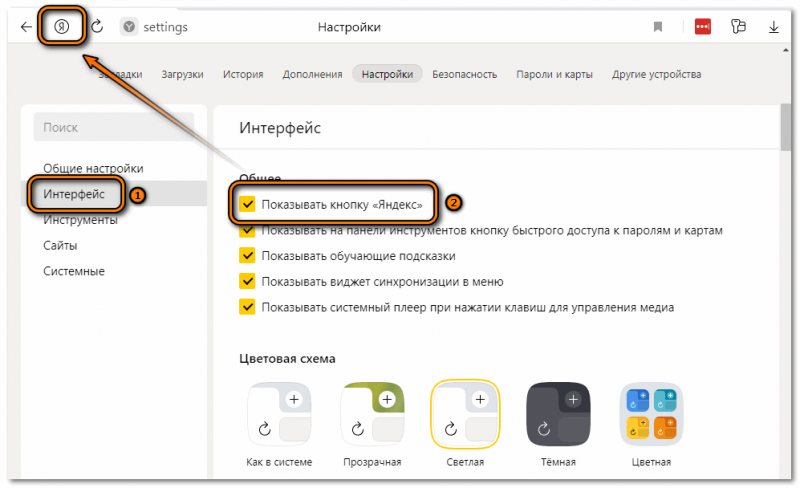Toggle Показывать кнопку «Яндекс» checkbox

(247, 204)
